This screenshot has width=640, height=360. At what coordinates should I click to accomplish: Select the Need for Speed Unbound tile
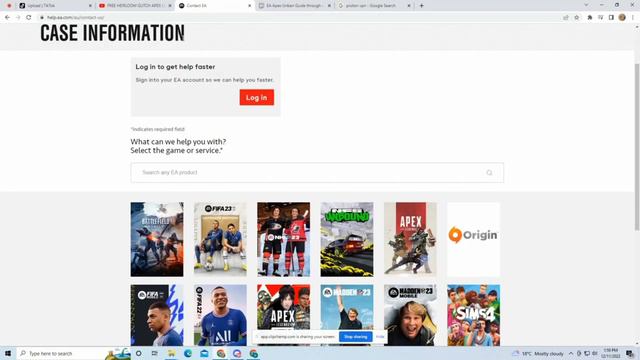(347, 239)
